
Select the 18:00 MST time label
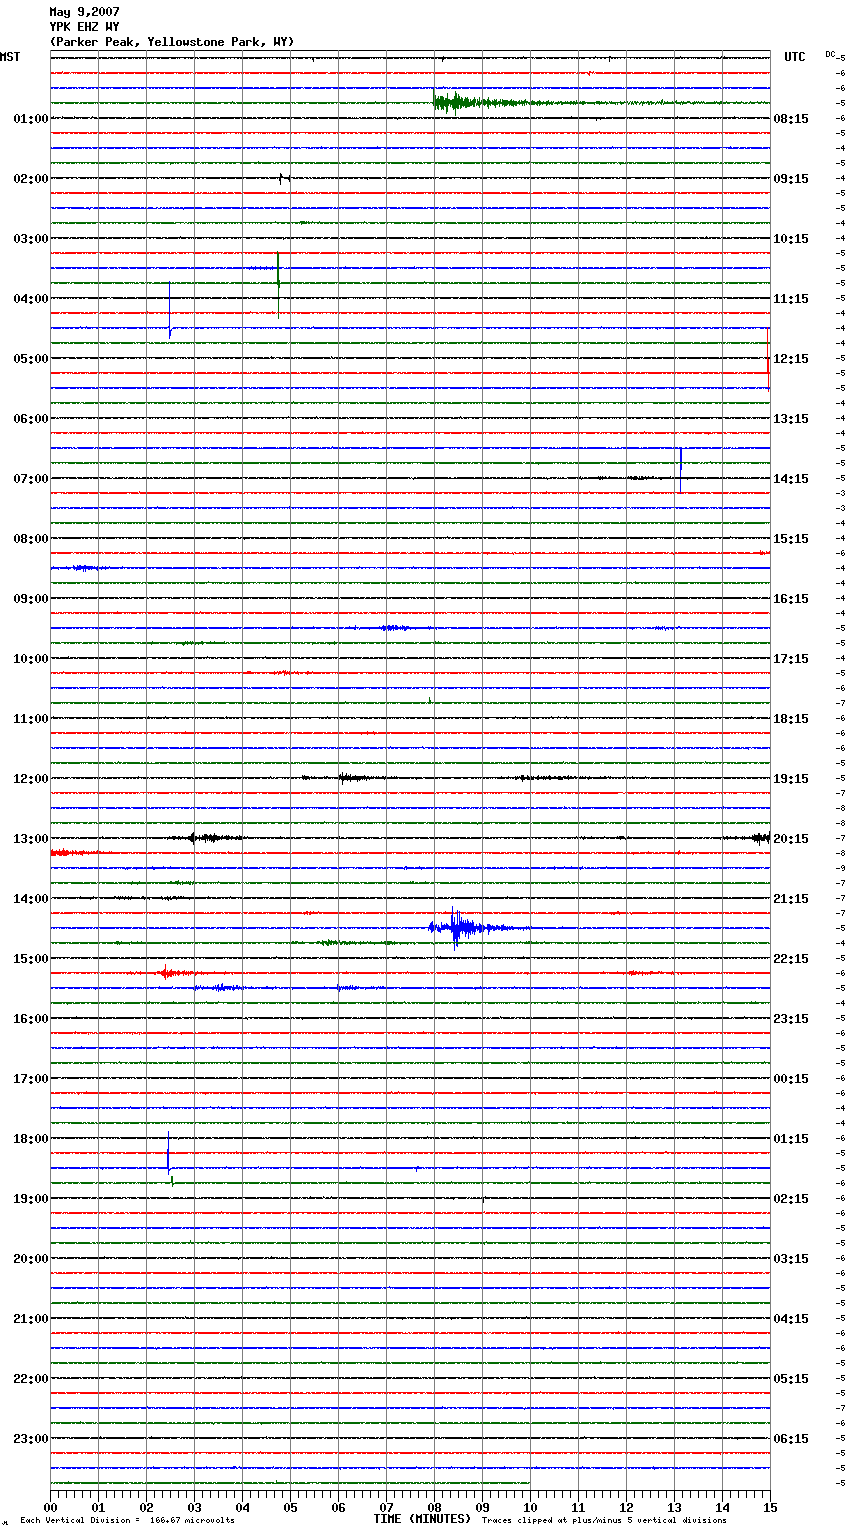[x=31, y=1139]
